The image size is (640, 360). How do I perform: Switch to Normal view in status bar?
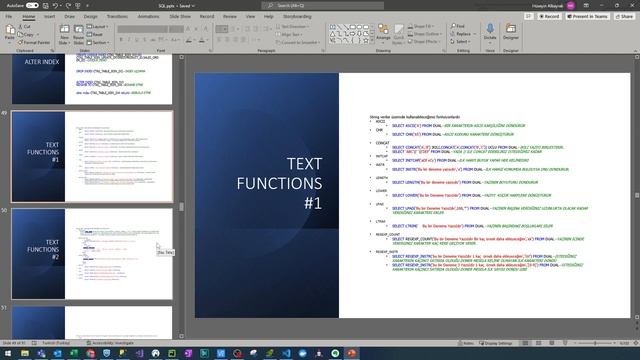pyautogui.click(x=526, y=343)
